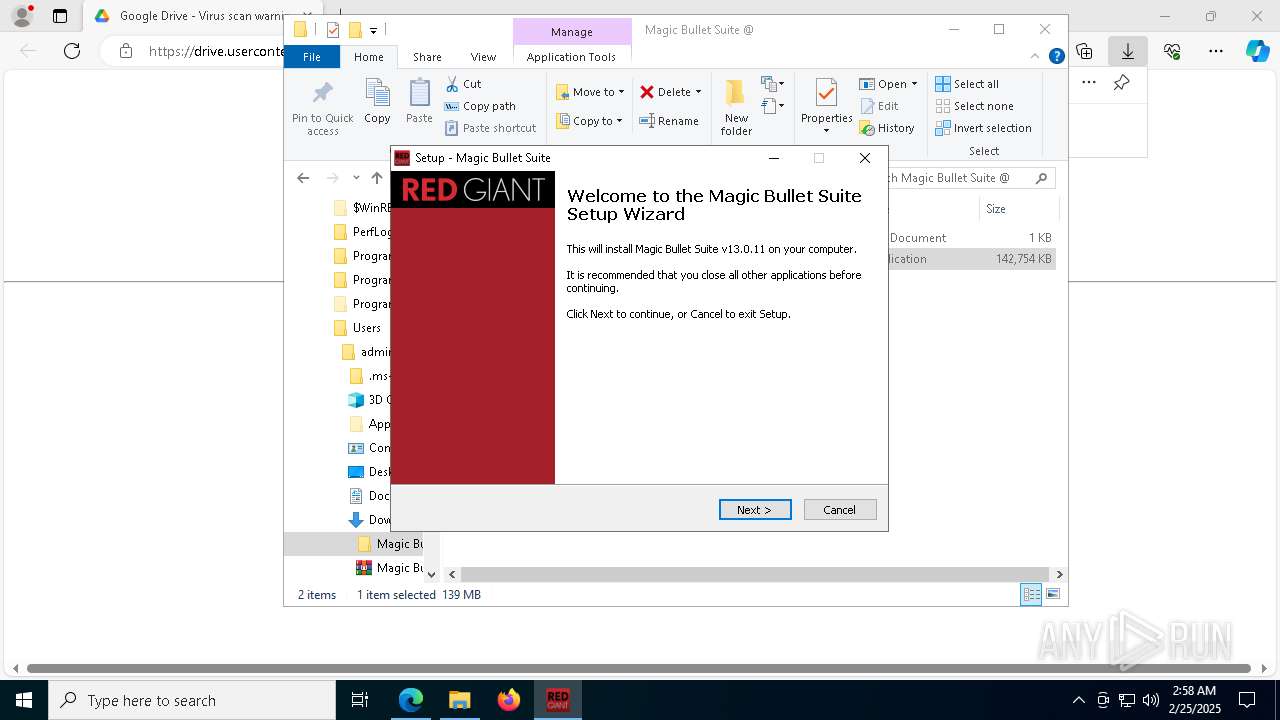Open the notification center icon

1247,700
